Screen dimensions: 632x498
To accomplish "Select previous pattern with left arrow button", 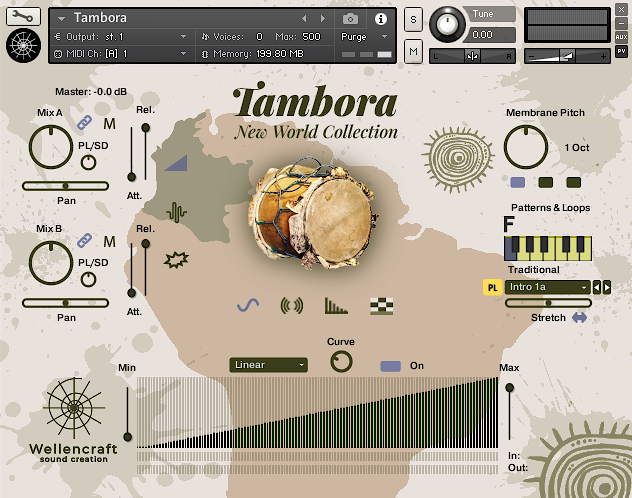I will click(597, 287).
